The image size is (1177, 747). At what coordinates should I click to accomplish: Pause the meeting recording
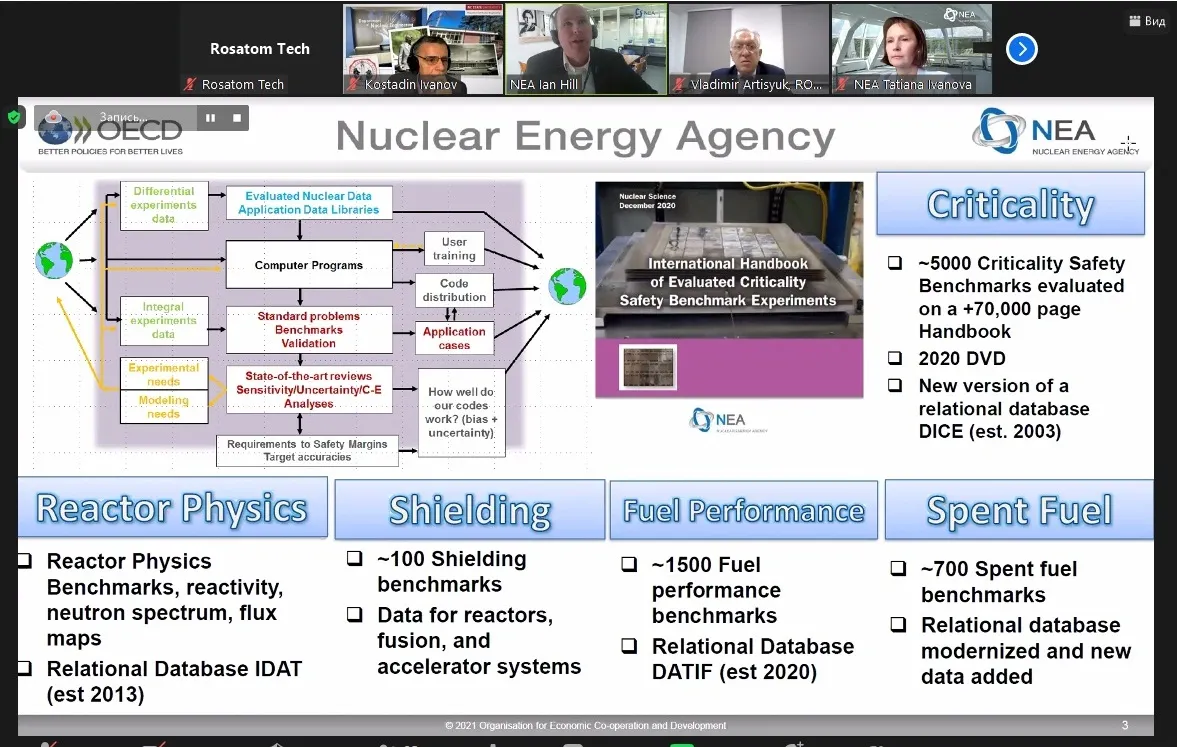pyautogui.click(x=210, y=118)
